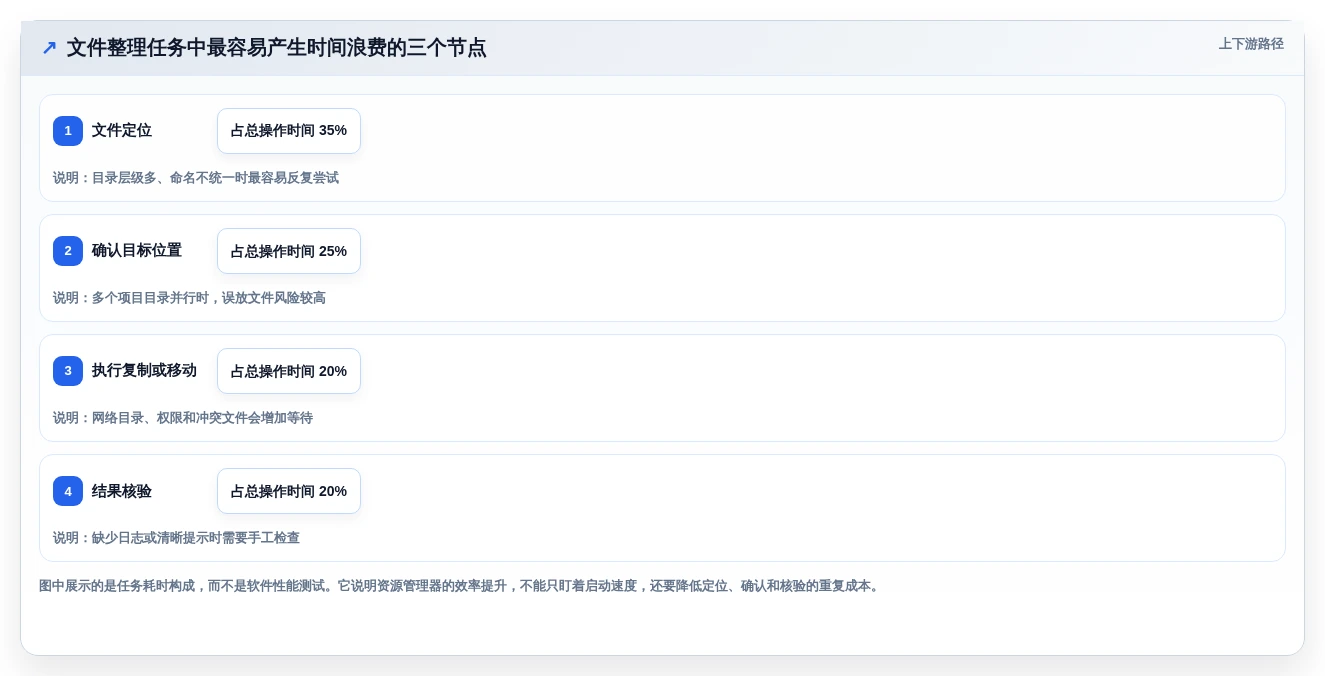Viewport: 1325px width, 676px height.
Task: Click the 占总操作时间 25% pill
Action: tap(289, 251)
